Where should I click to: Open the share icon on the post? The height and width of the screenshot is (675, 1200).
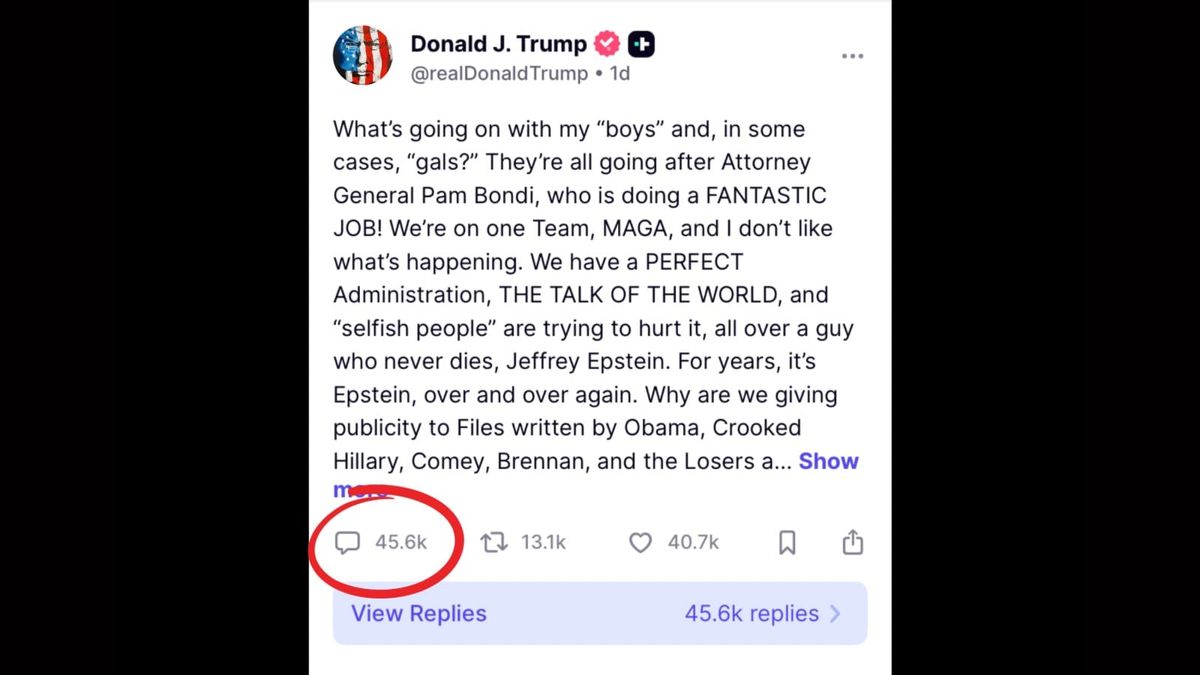click(x=852, y=541)
